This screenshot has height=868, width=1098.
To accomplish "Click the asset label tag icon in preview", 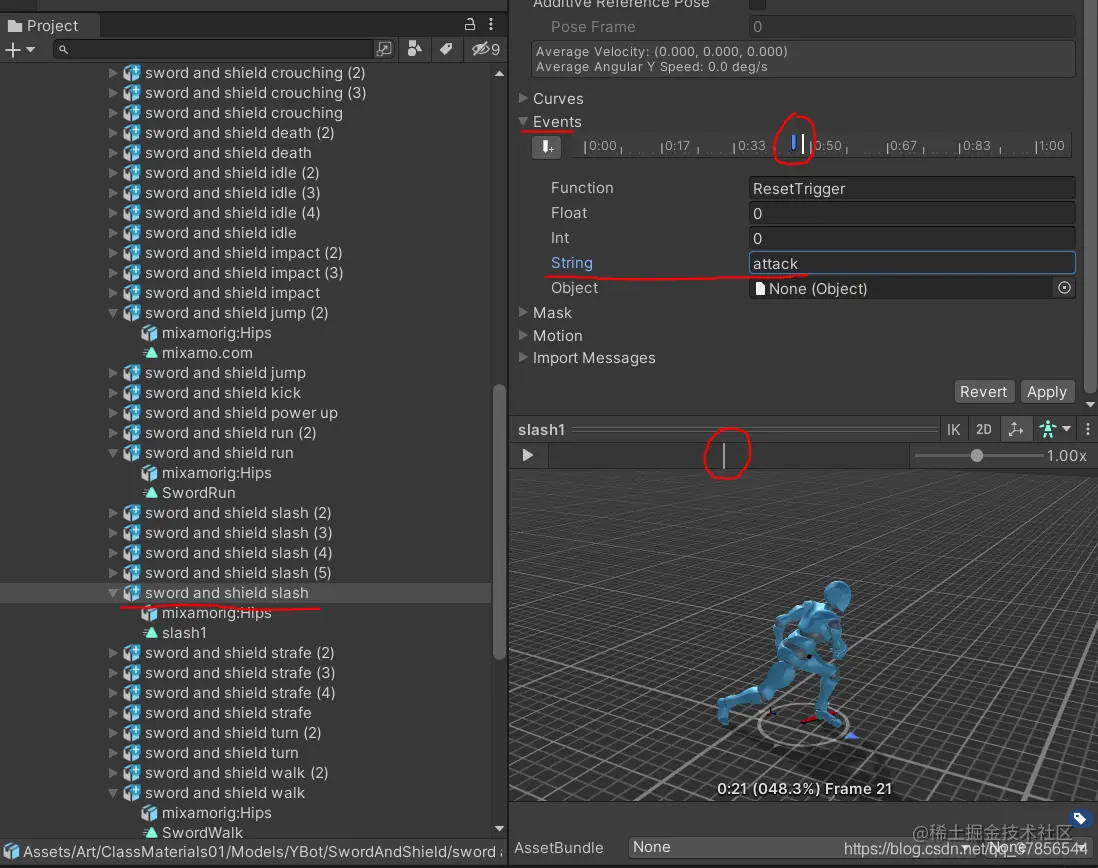I will [1079, 818].
